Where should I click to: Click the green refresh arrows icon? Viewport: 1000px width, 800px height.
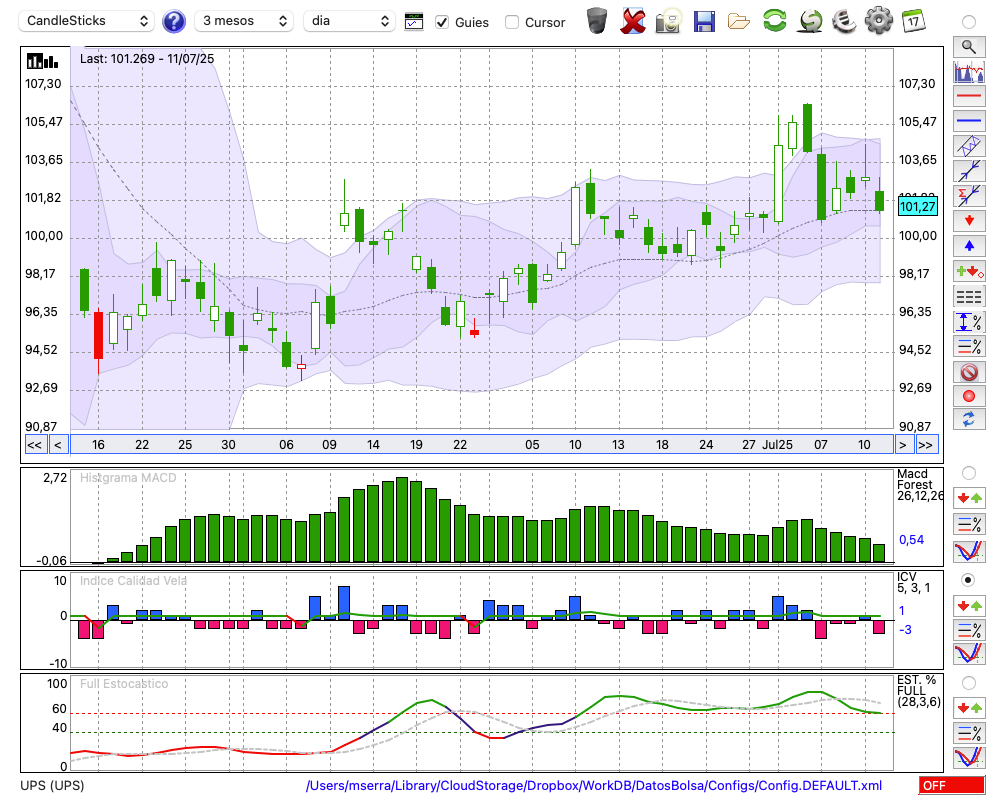[x=774, y=20]
